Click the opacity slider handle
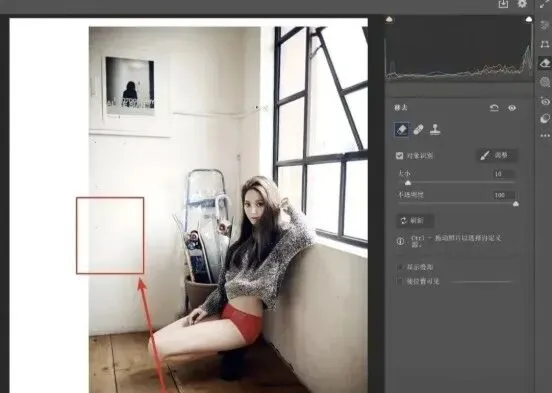The width and height of the screenshot is (552, 393). [x=516, y=204]
